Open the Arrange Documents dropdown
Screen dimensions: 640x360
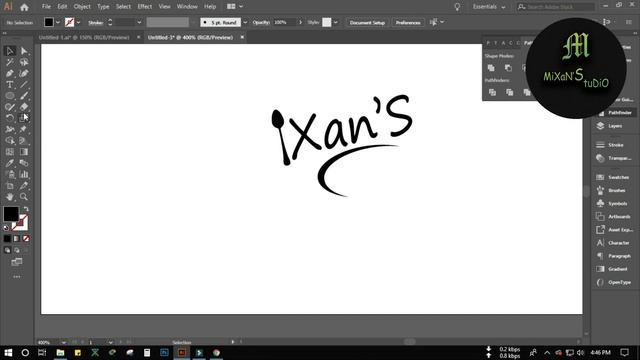click(235, 7)
